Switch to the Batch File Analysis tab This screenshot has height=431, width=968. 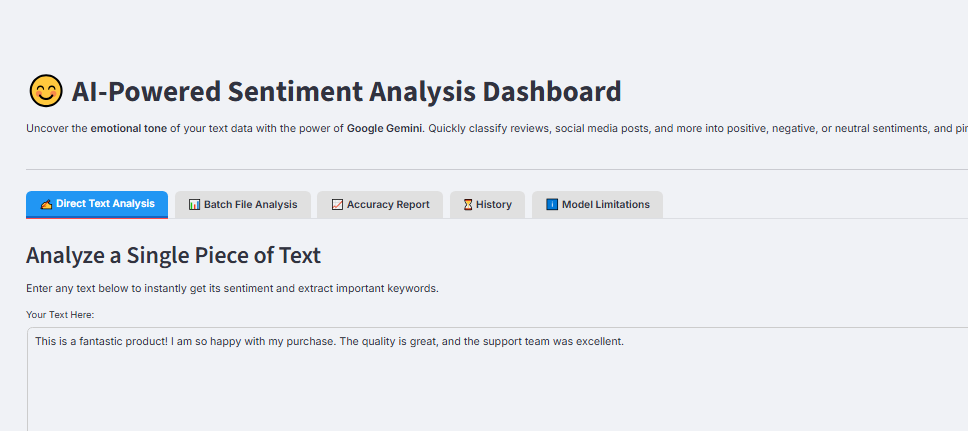point(243,204)
